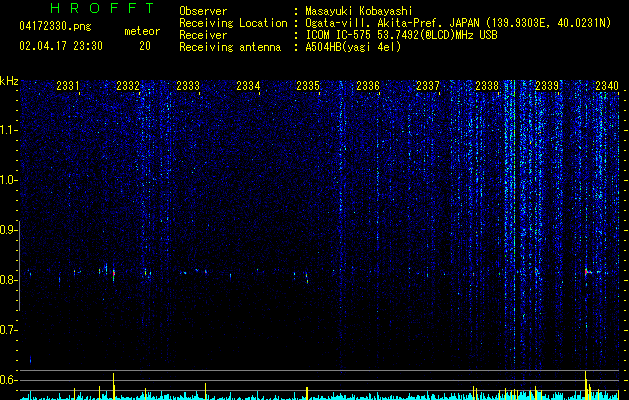The image size is (629, 400).
Task: Click the 2335 time marker
Action: pyautogui.click(x=308, y=86)
